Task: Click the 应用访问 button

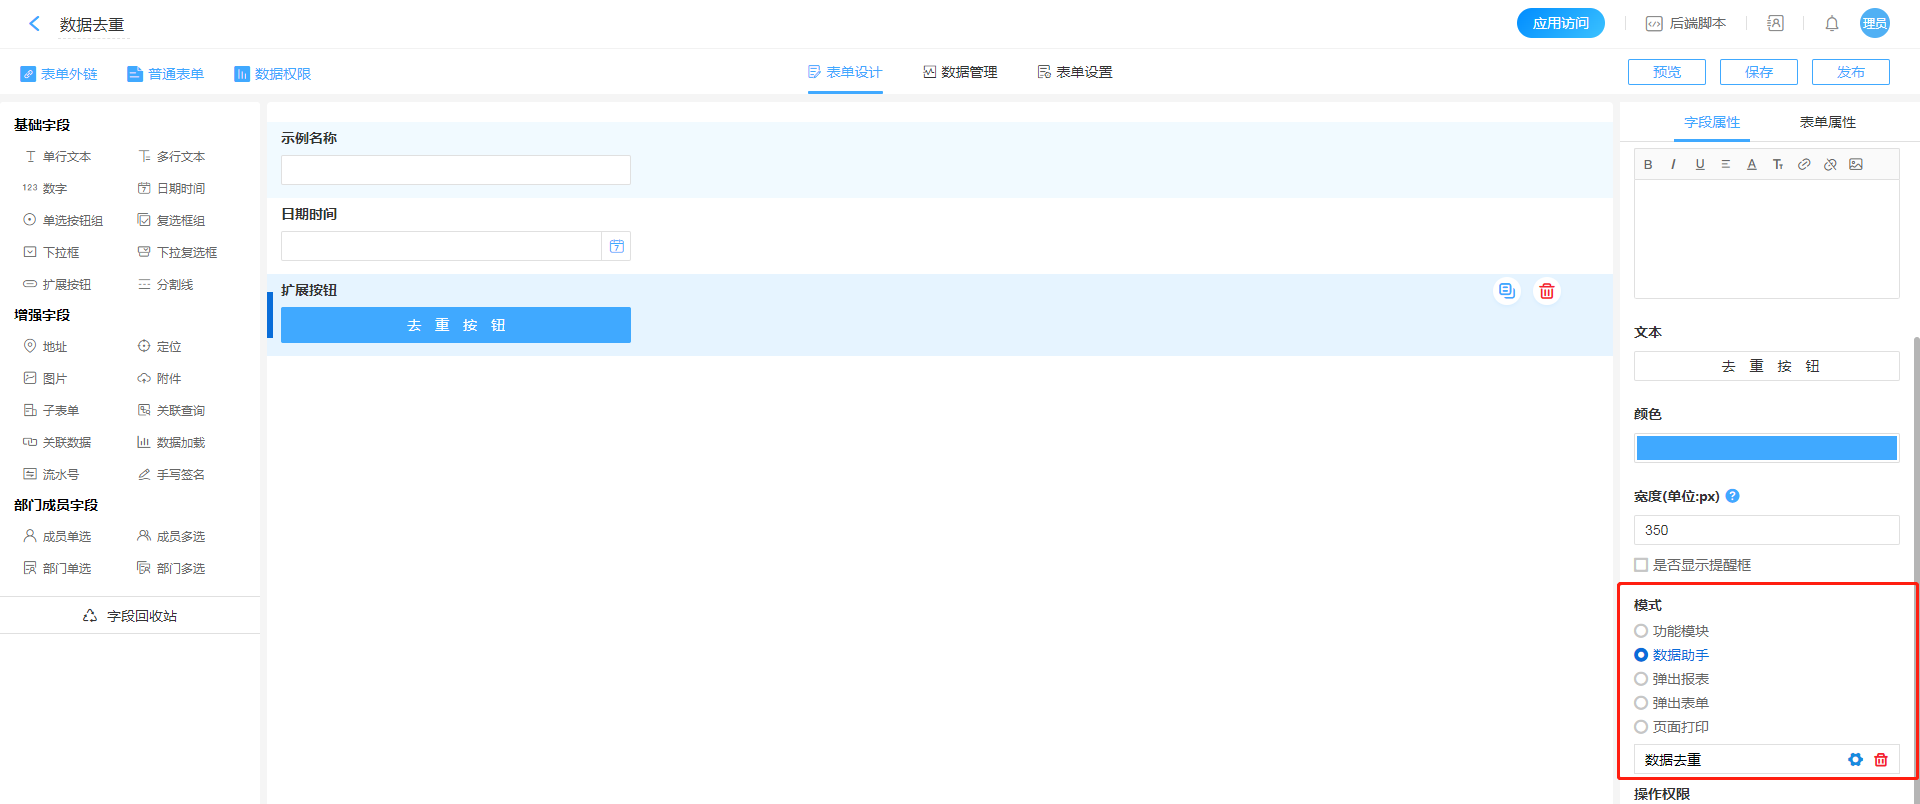Action: tap(1560, 23)
